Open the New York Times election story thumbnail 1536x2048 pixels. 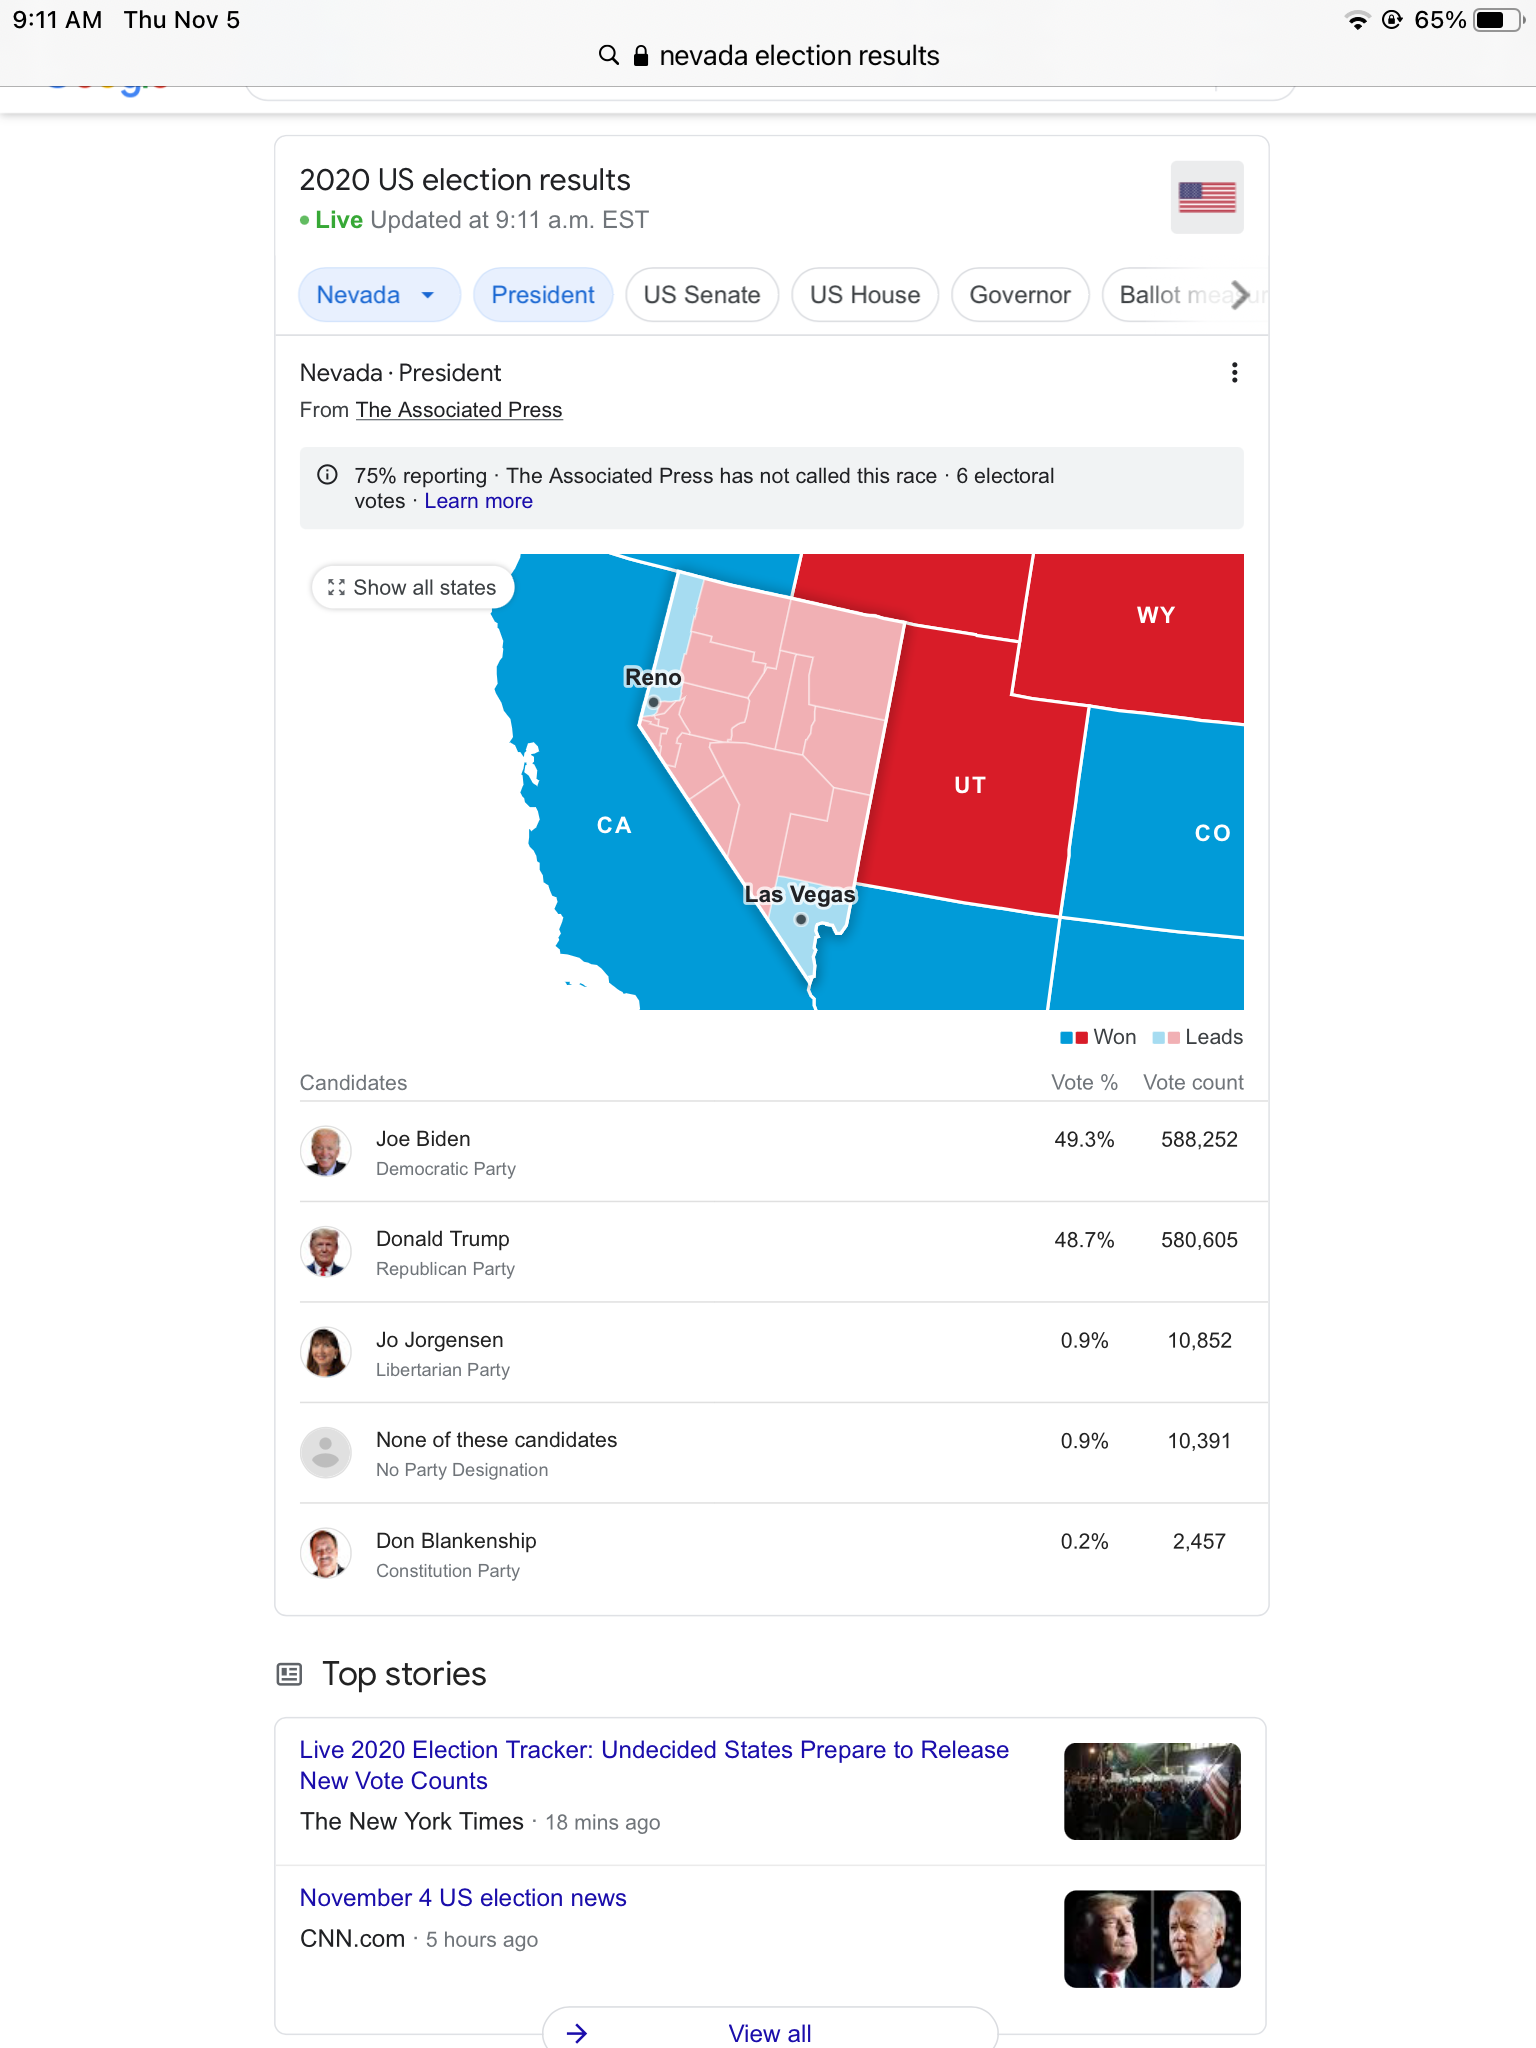1152,1791
